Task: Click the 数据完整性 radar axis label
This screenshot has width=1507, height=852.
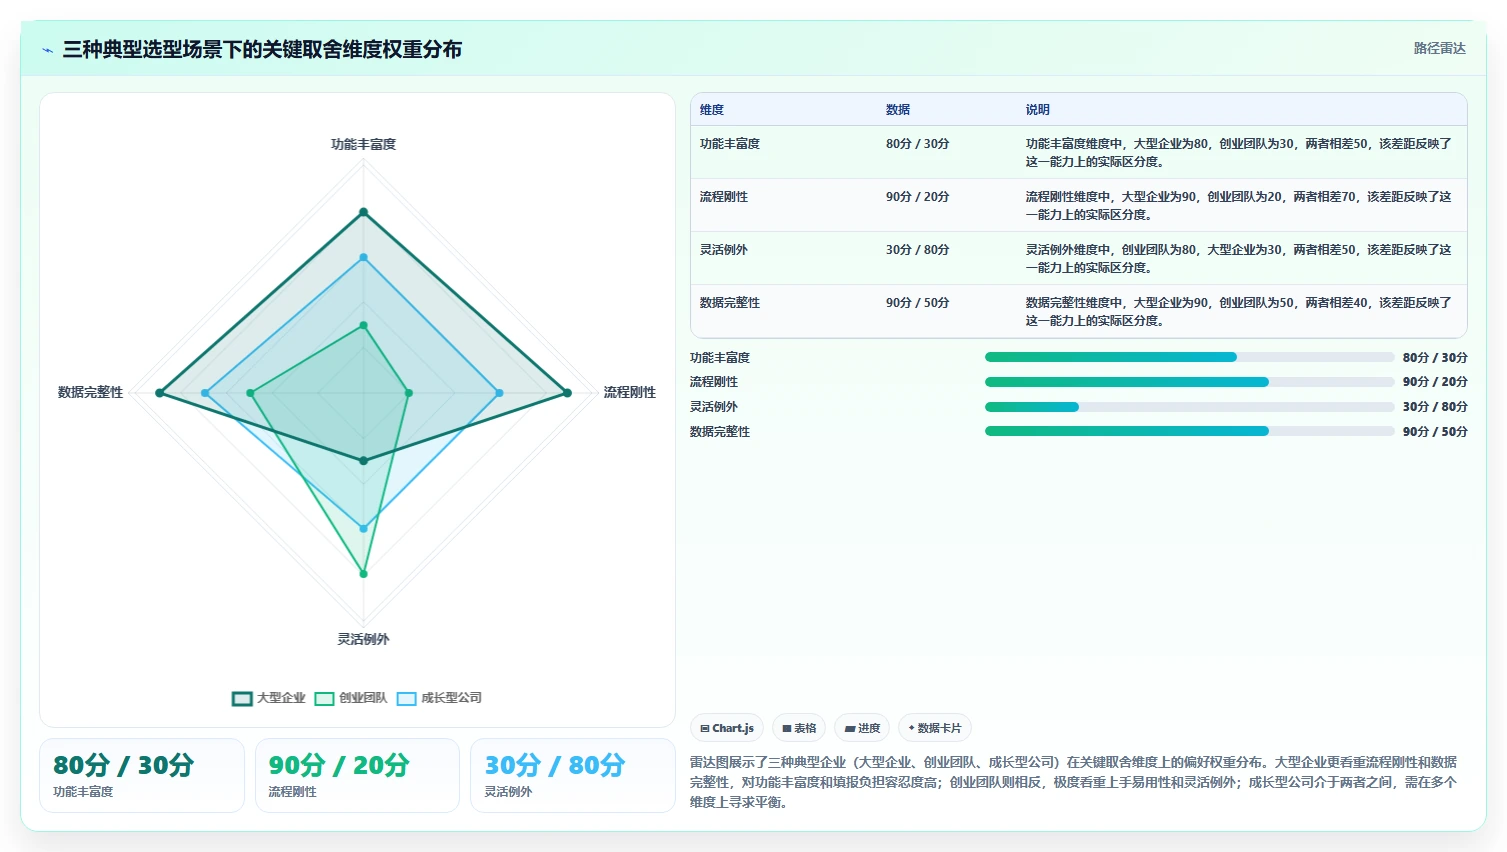Action: [x=90, y=392]
